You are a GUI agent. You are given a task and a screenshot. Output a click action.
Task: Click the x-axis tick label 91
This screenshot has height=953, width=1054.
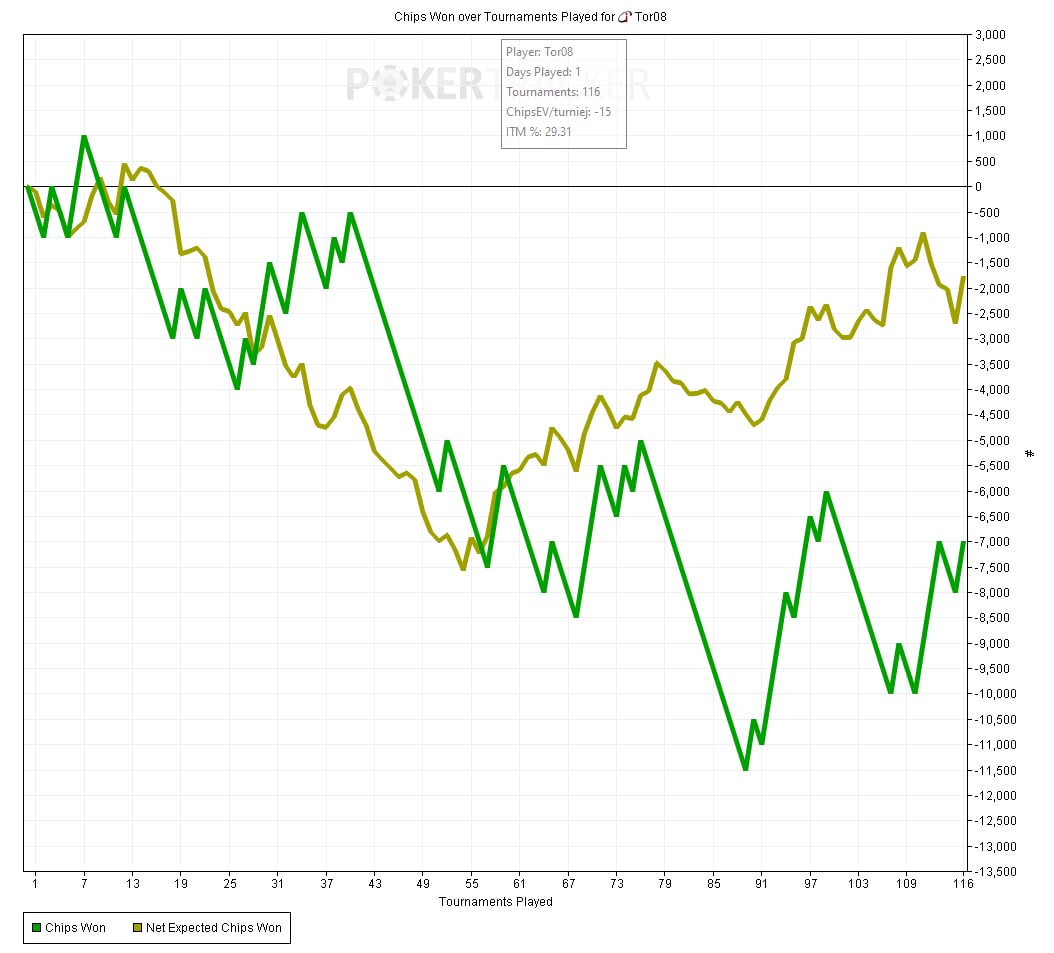761,884
